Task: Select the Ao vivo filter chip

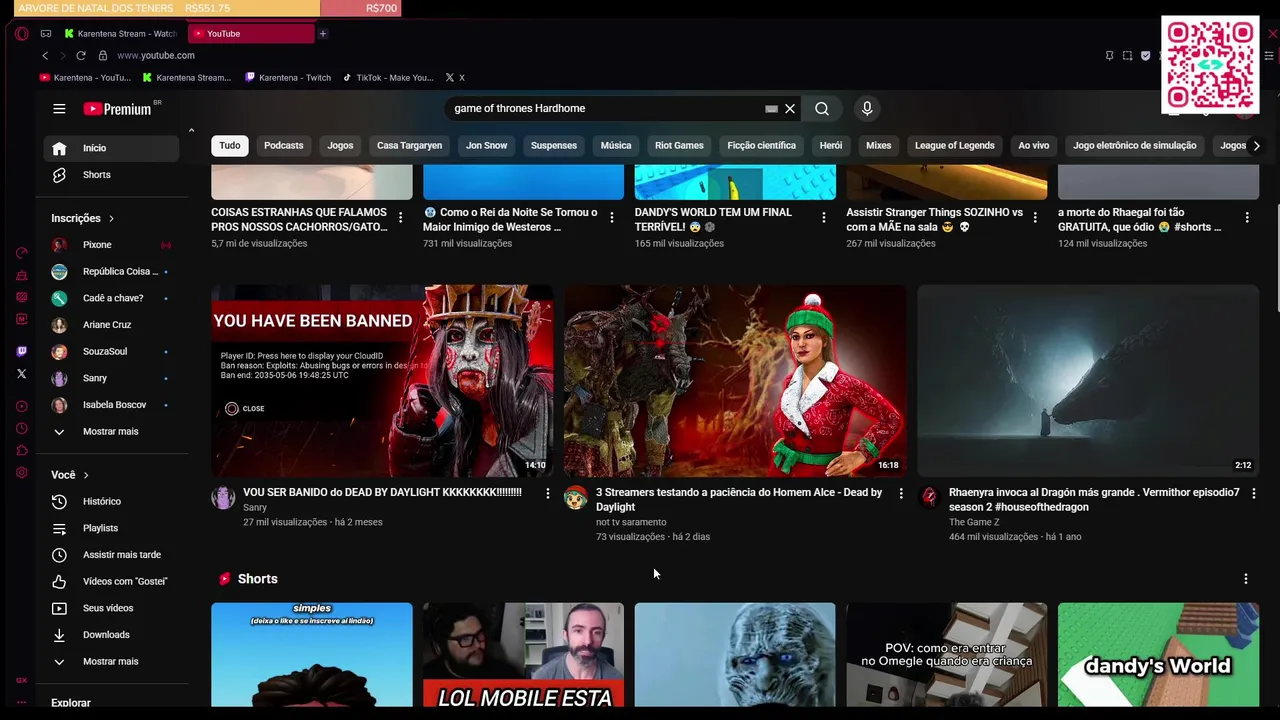Action: tap(1034, 146)
